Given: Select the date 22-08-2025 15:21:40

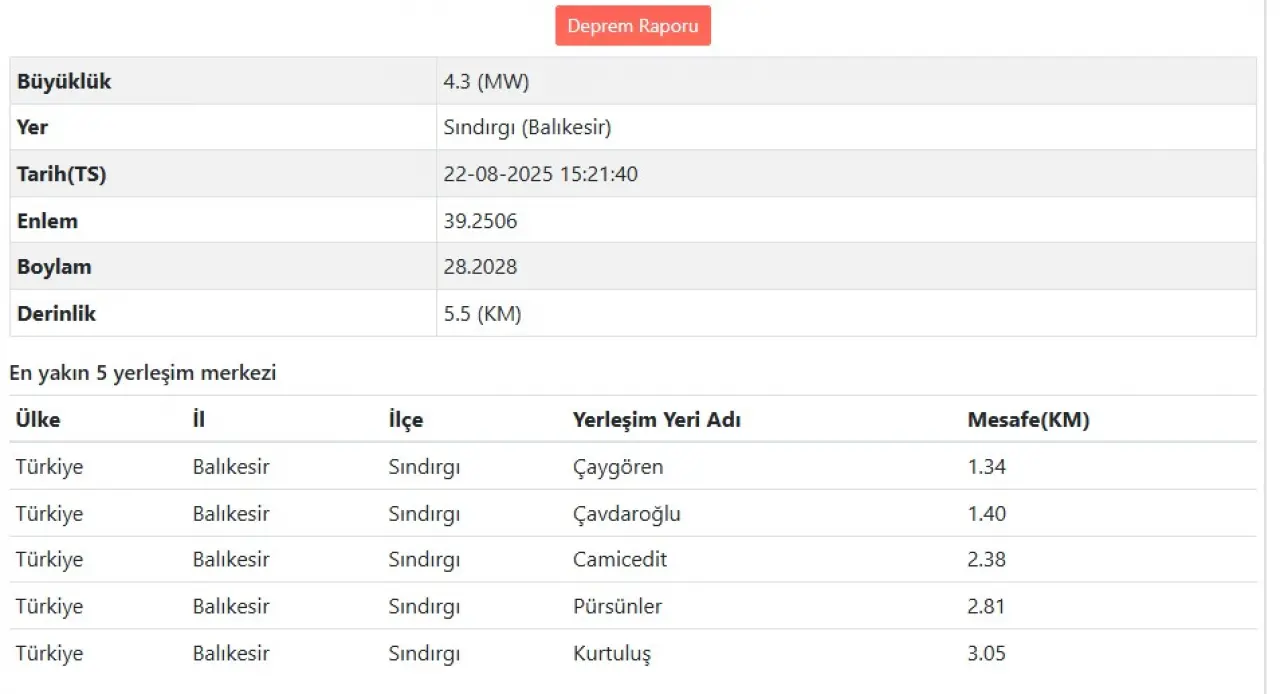Looking at the screenshot, I should (540, 174).
